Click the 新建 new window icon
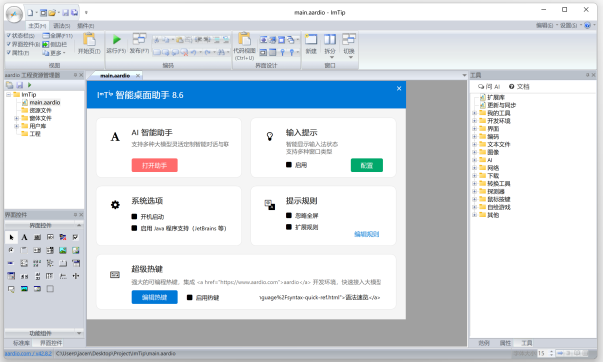The height and width of the screenshot is (362, 603). point(311,39)
